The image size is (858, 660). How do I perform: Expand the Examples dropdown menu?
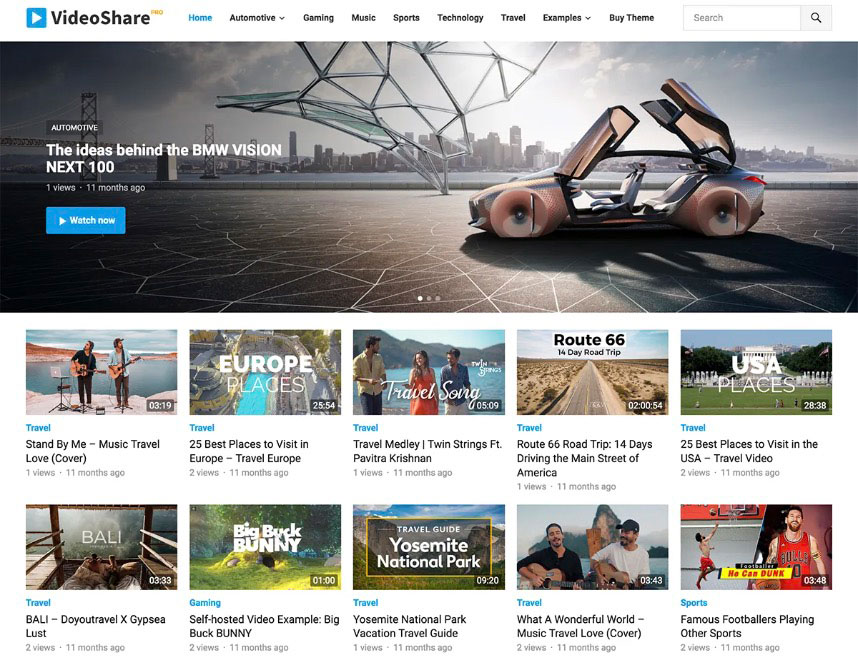(x=567, y=18)
